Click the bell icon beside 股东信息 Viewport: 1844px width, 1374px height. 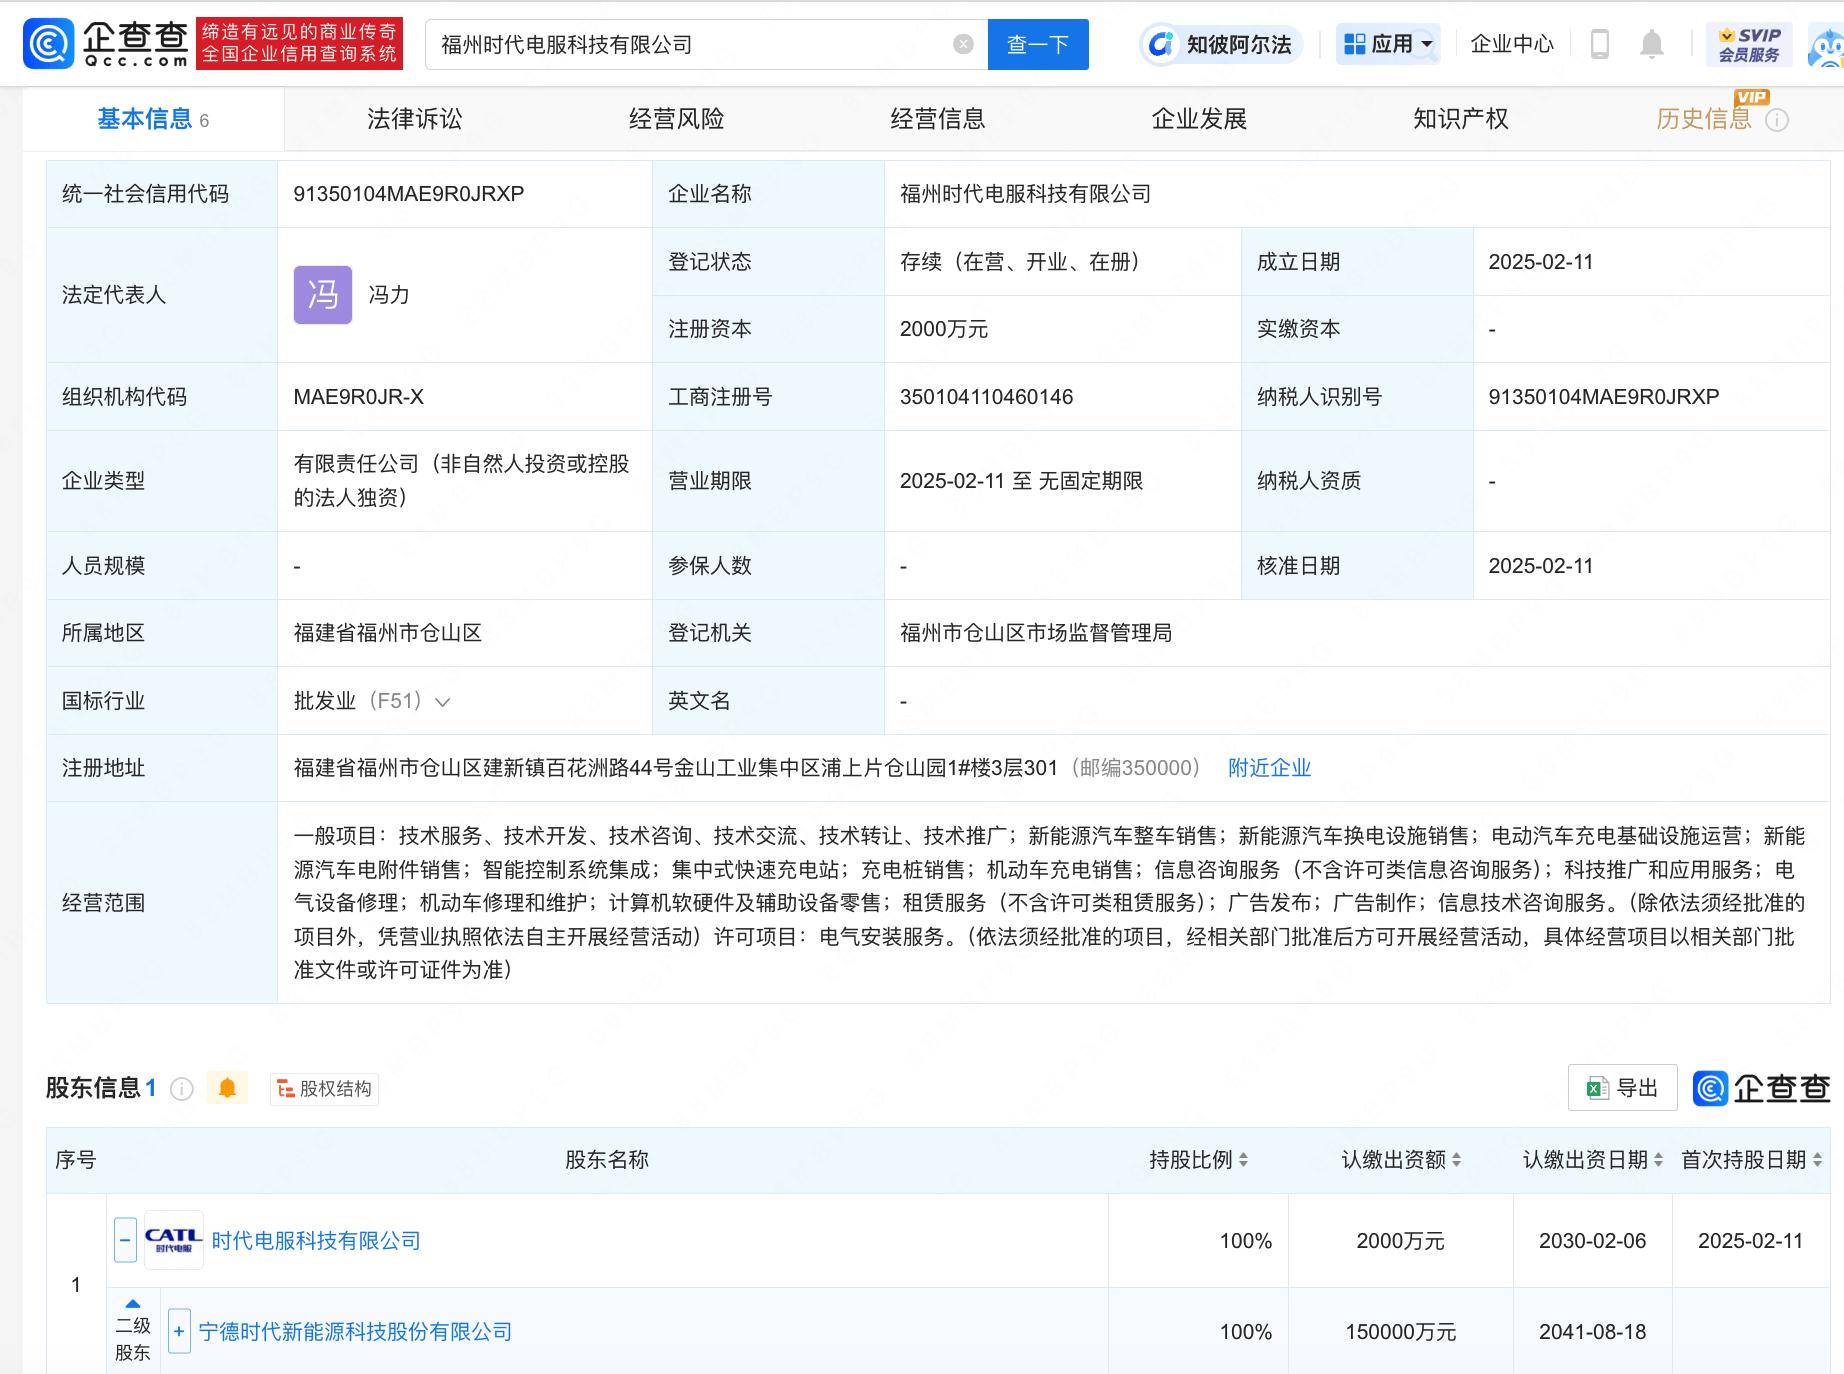(x=228, y=1088)
